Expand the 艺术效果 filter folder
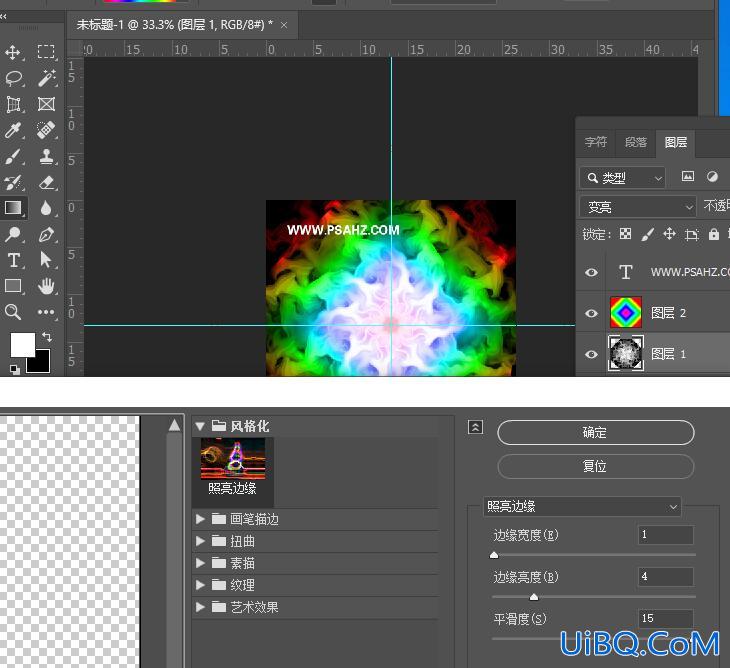730x668 pixels. [x=200, y=607]
